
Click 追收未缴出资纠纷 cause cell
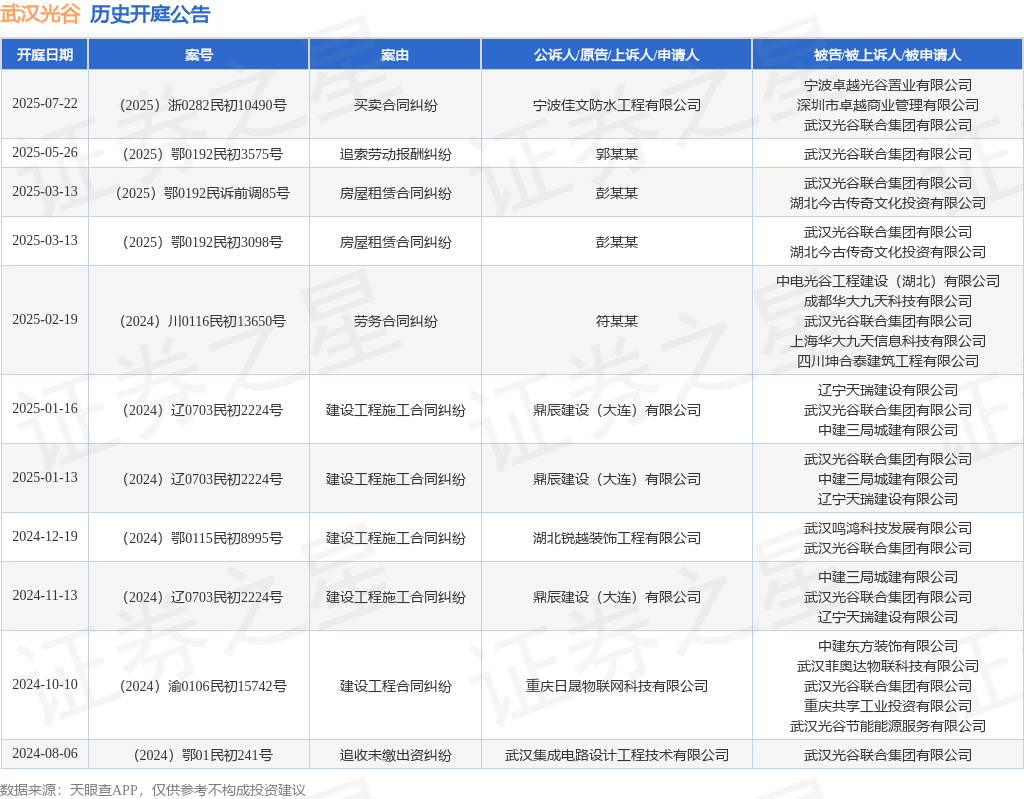pos(395,756)
